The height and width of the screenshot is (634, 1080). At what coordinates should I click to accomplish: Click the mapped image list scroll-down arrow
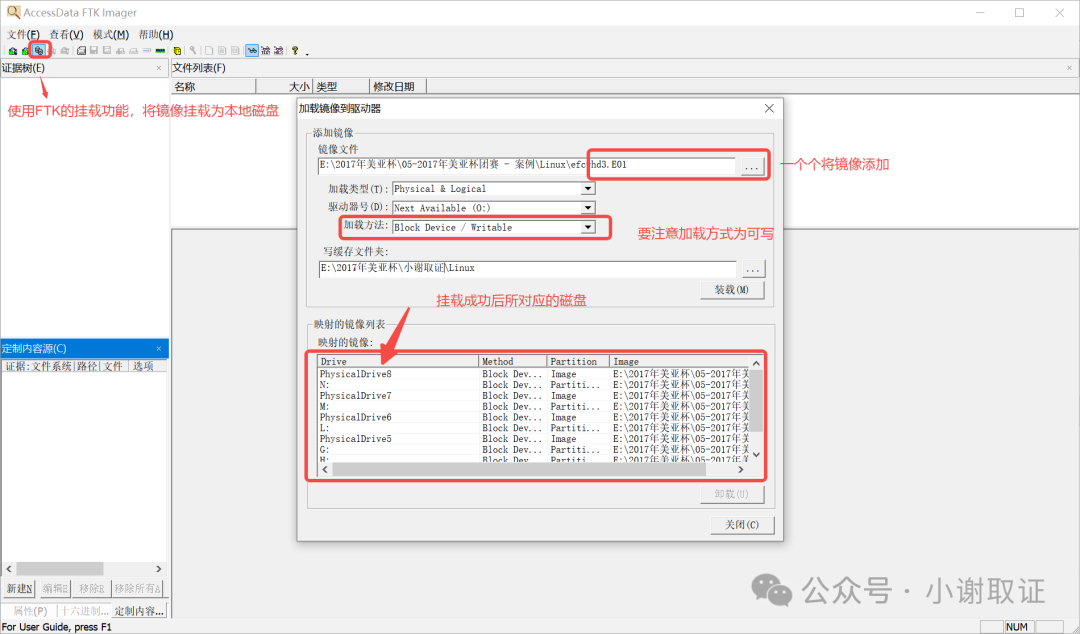coord(756,455)
